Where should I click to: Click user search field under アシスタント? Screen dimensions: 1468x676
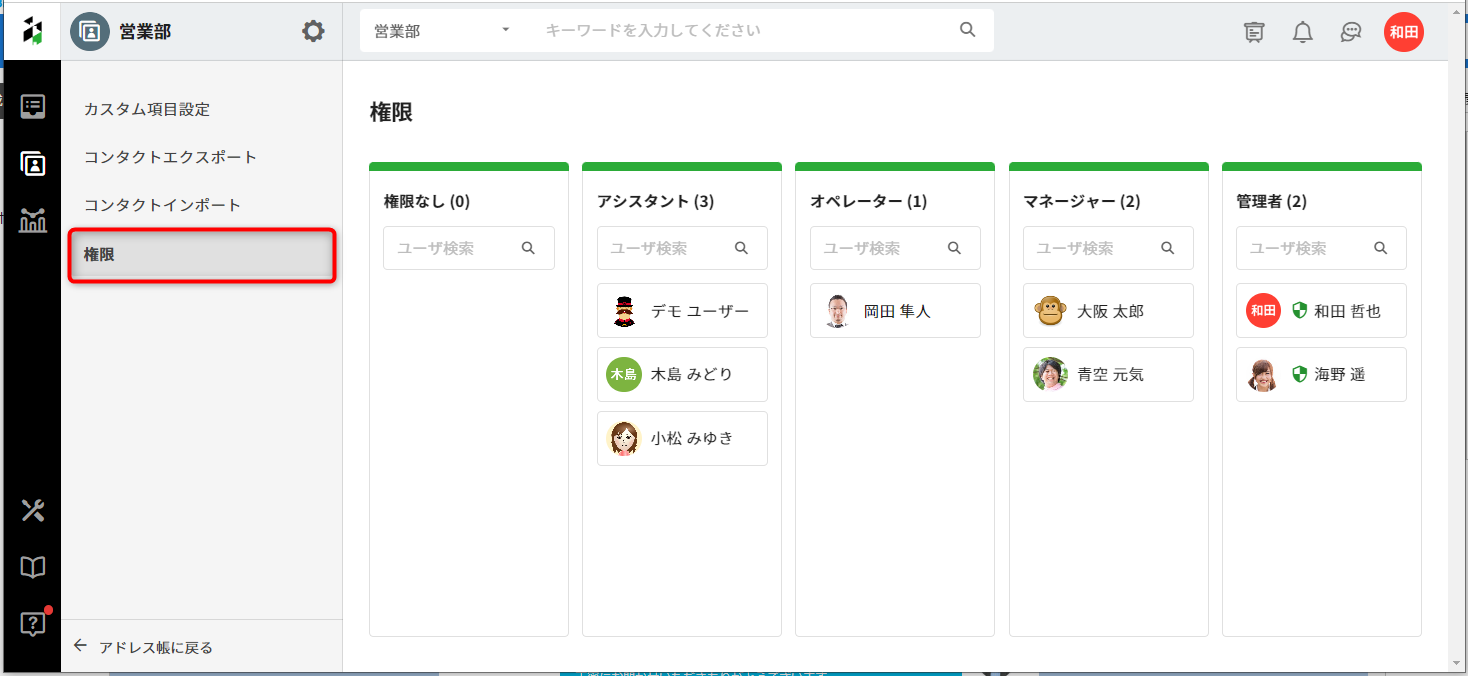tap(665, 248)
